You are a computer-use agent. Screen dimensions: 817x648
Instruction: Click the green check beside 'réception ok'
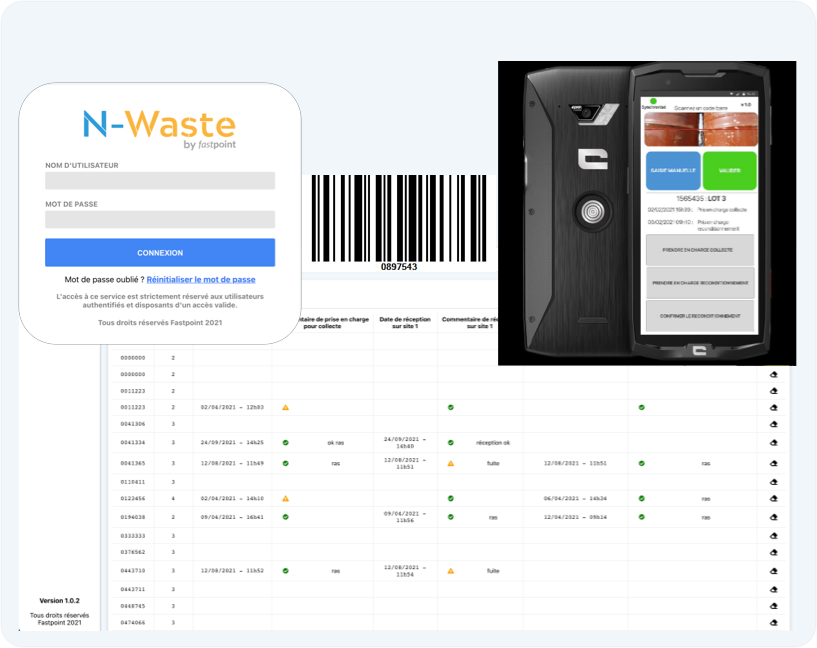(x=451, y=443)
